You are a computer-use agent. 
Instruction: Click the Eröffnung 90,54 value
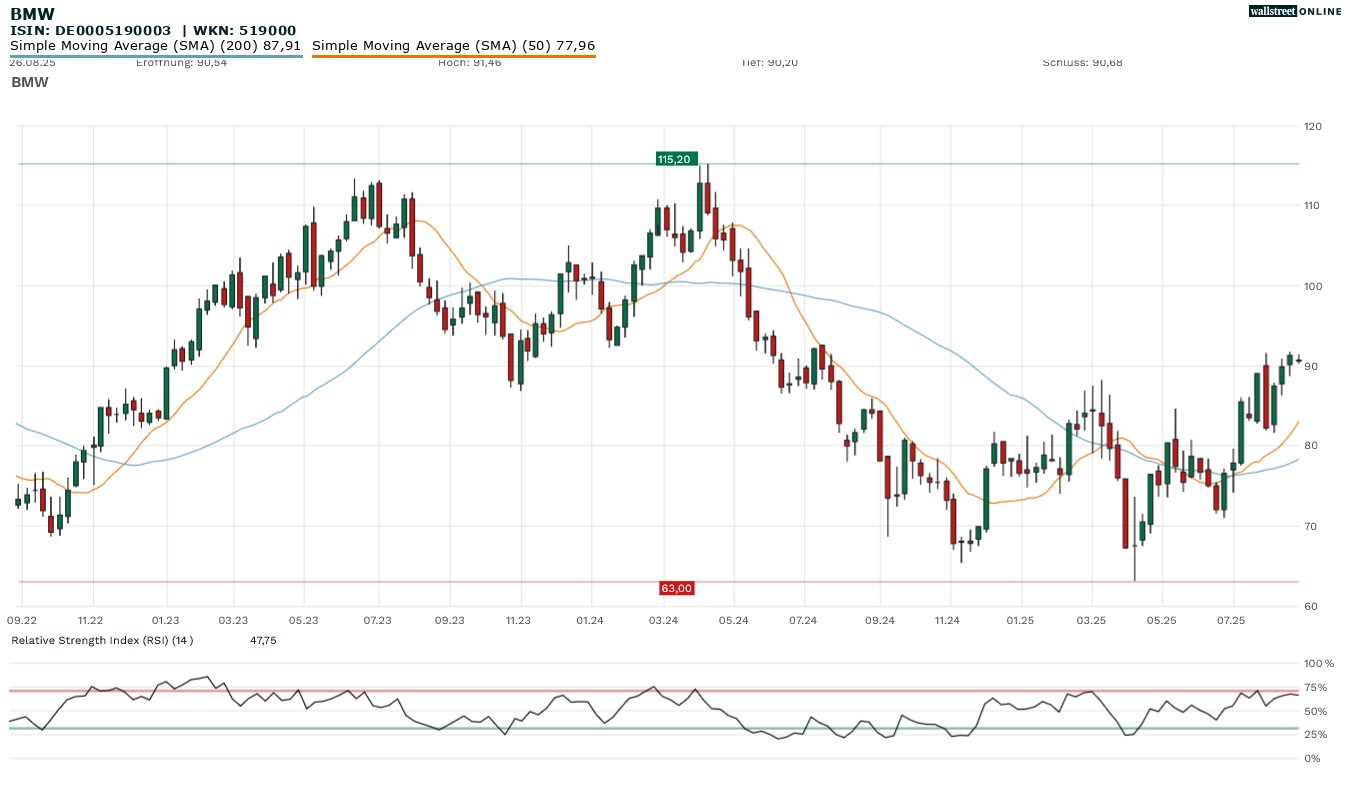181,62
